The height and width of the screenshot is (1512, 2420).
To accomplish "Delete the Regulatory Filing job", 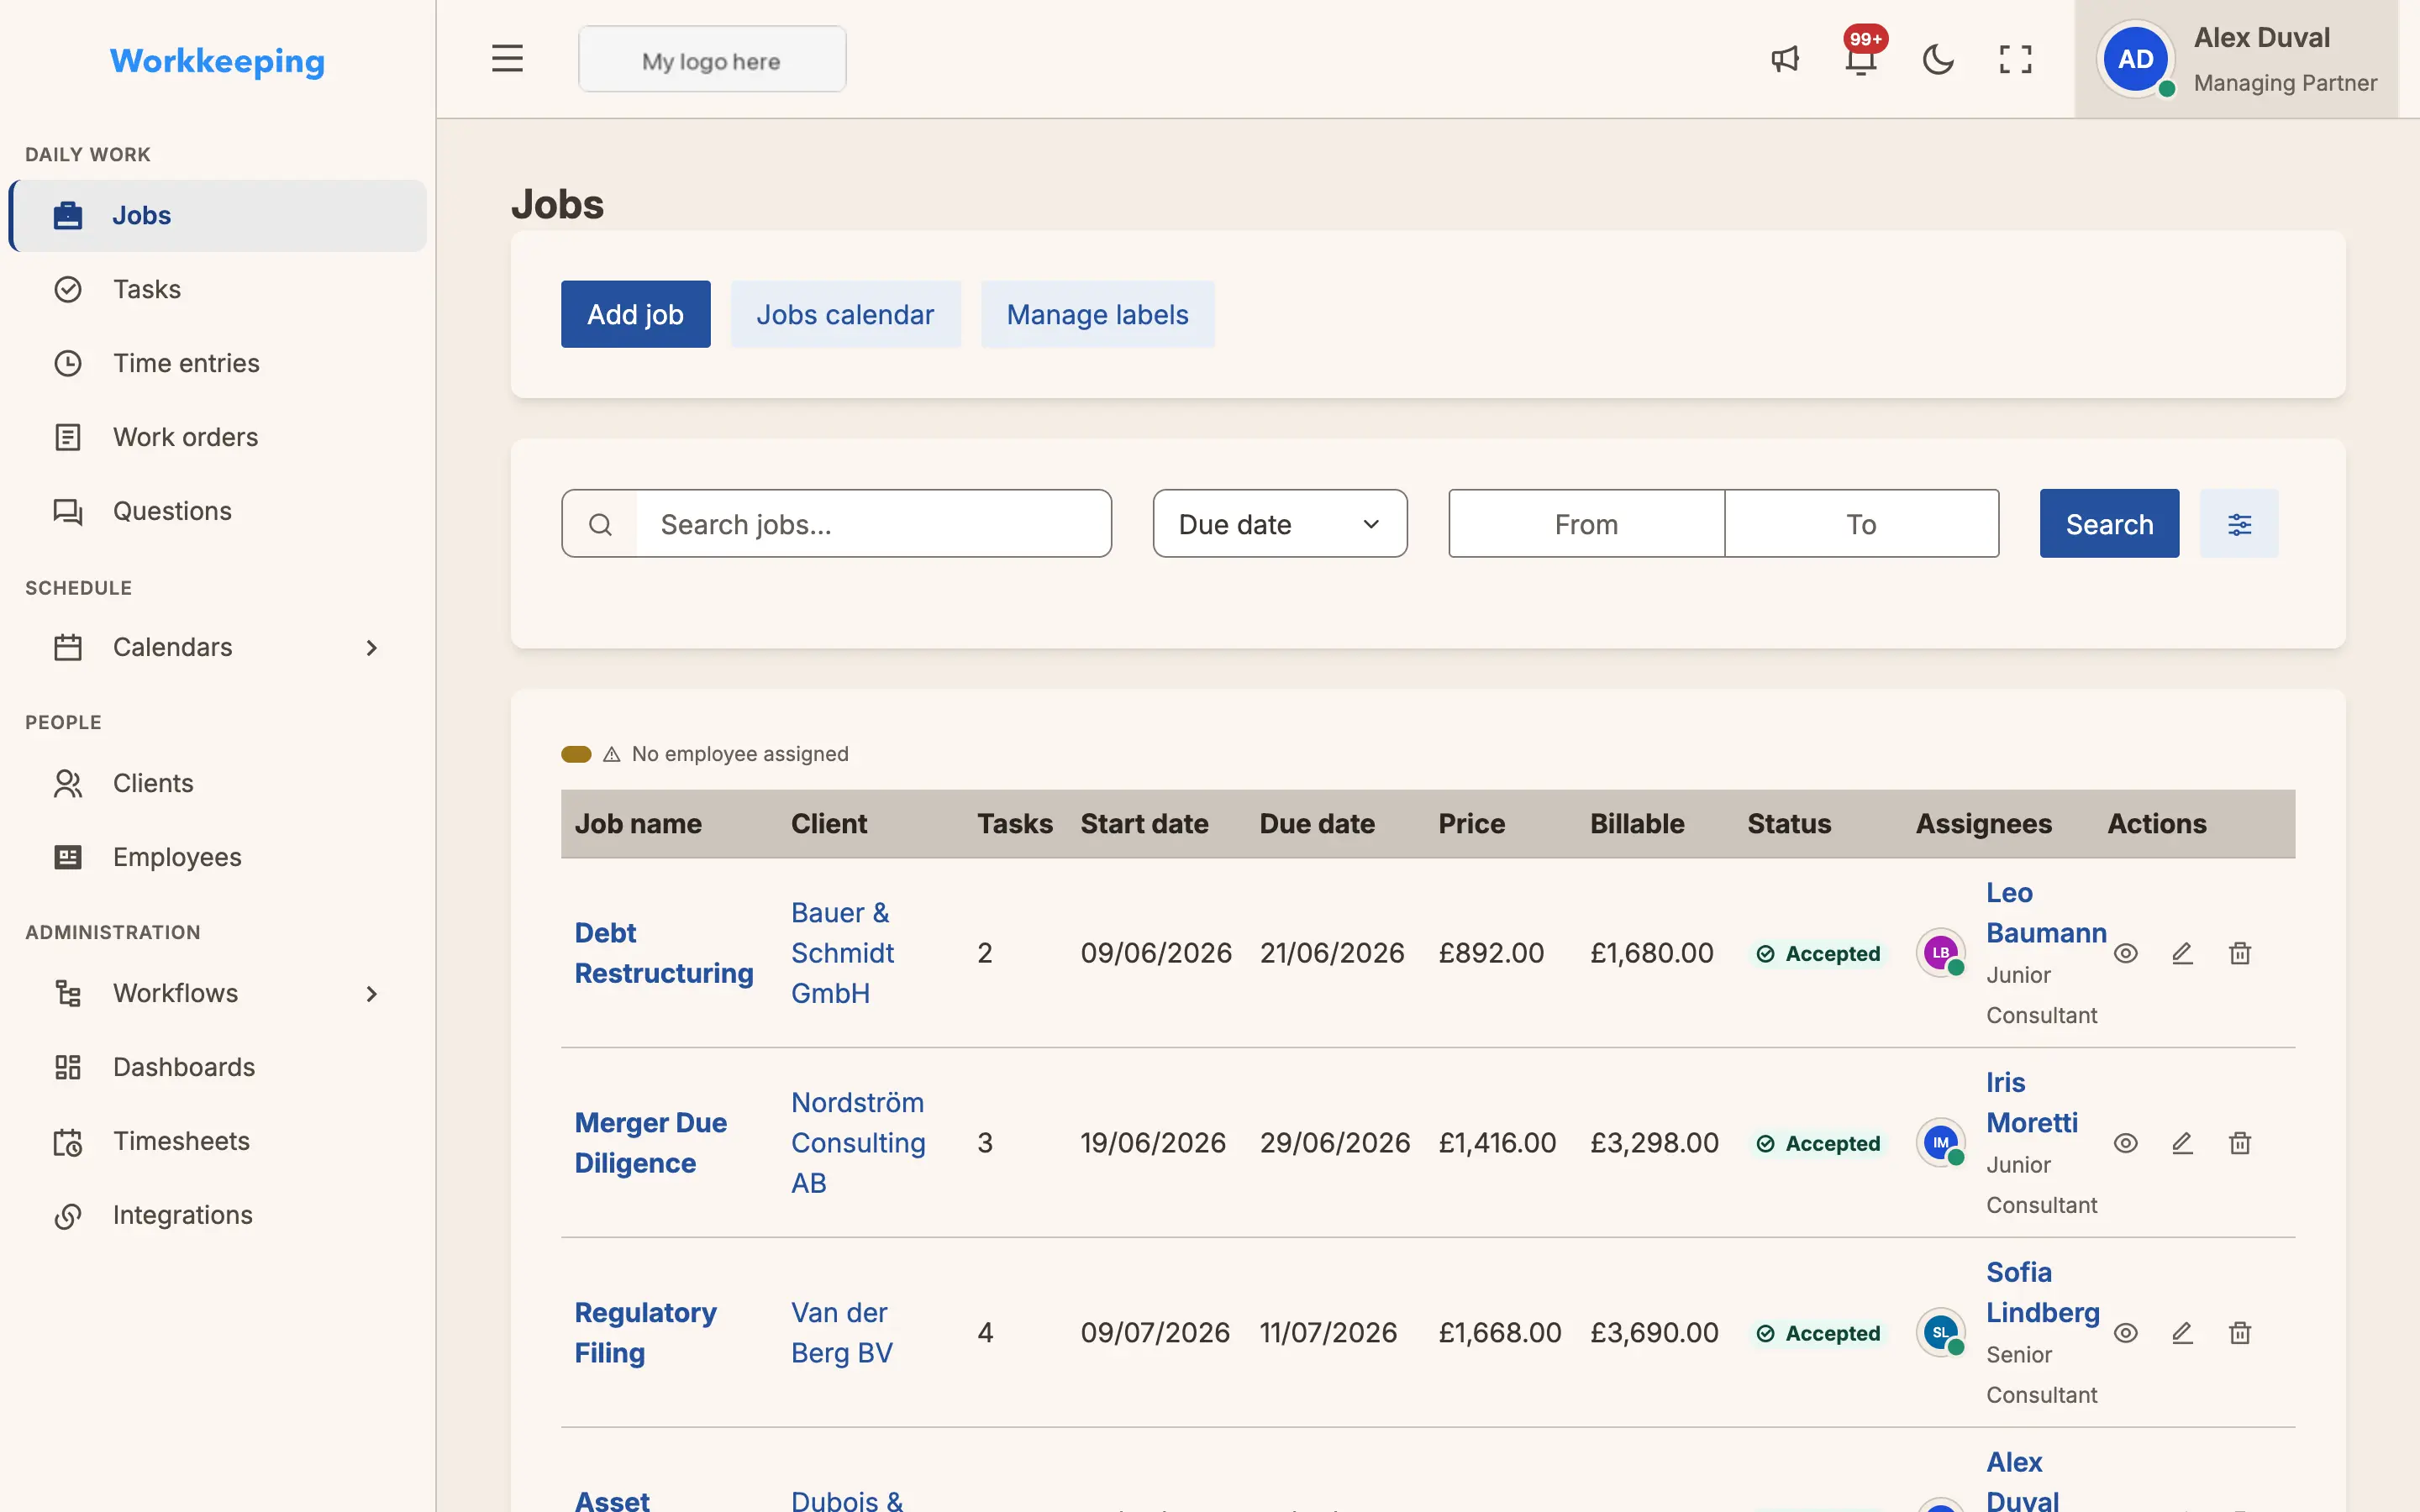I will 2240,1333.
